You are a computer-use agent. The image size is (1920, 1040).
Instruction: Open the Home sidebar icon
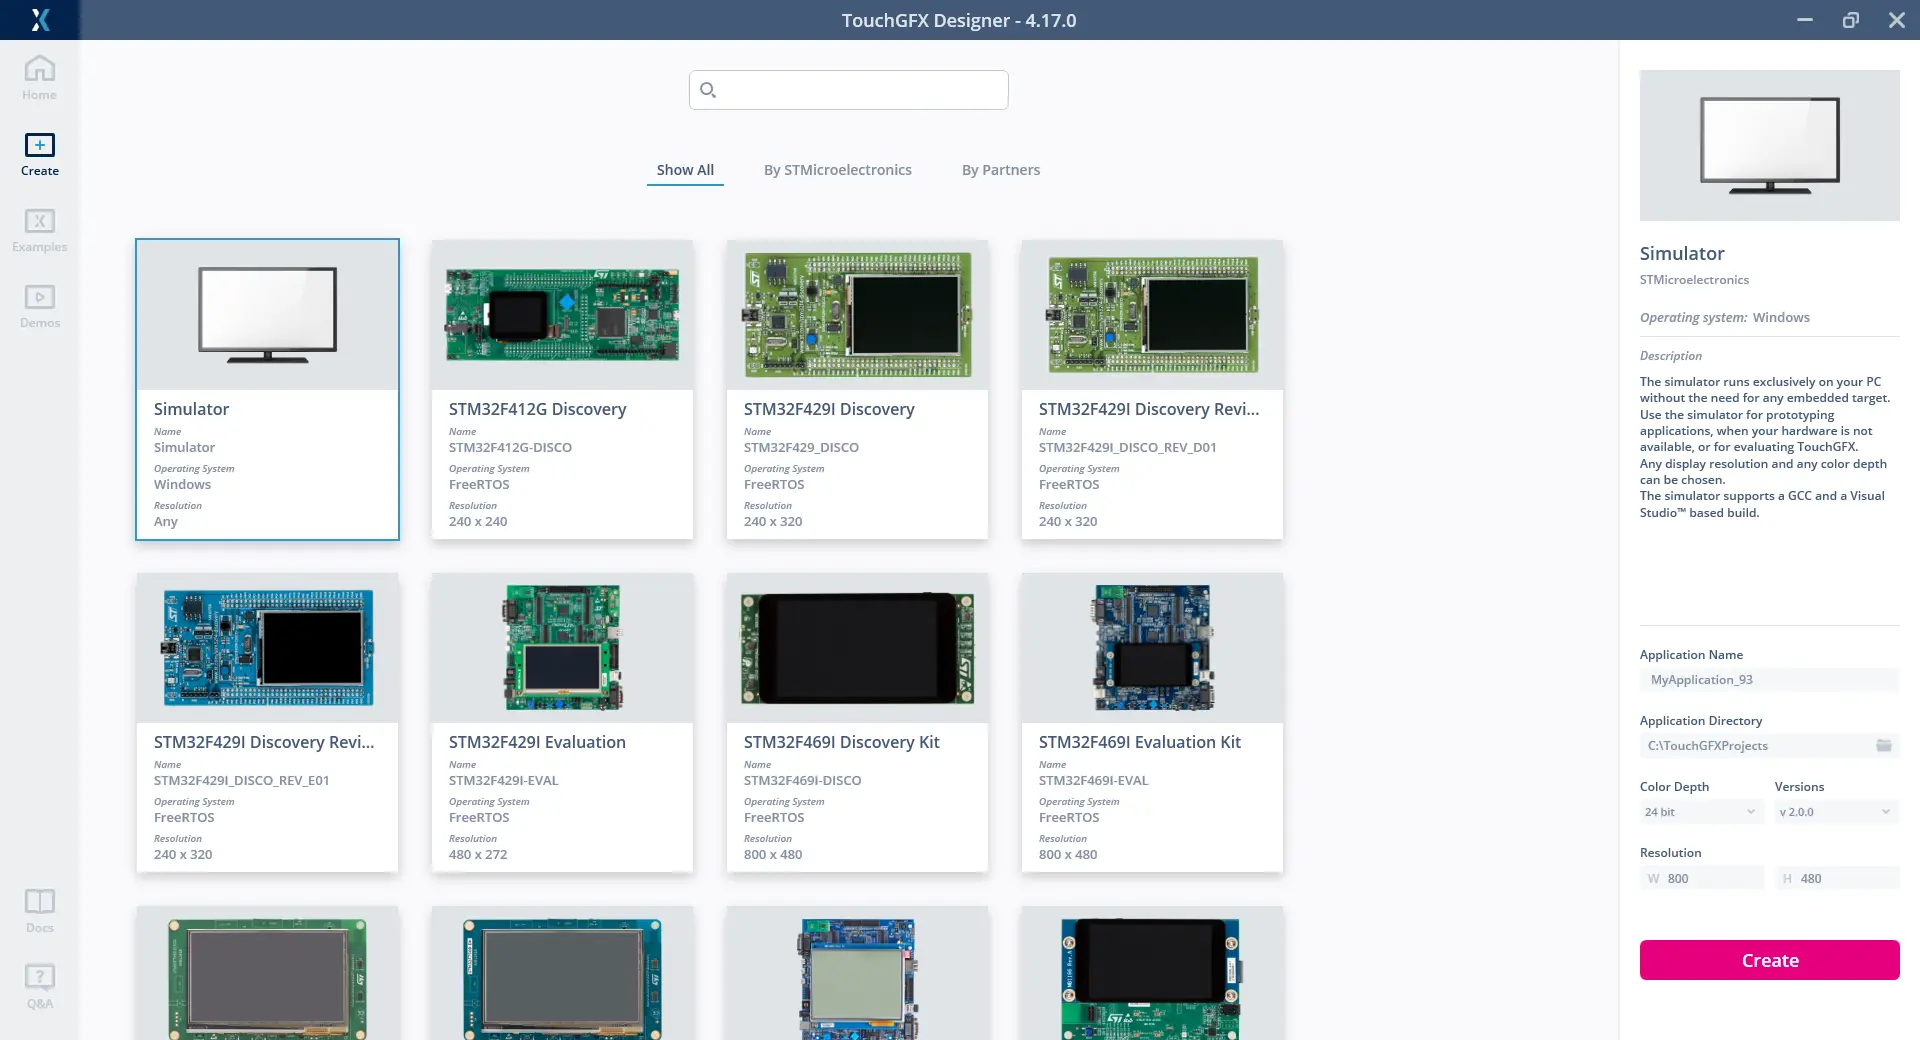coord(39,77)
